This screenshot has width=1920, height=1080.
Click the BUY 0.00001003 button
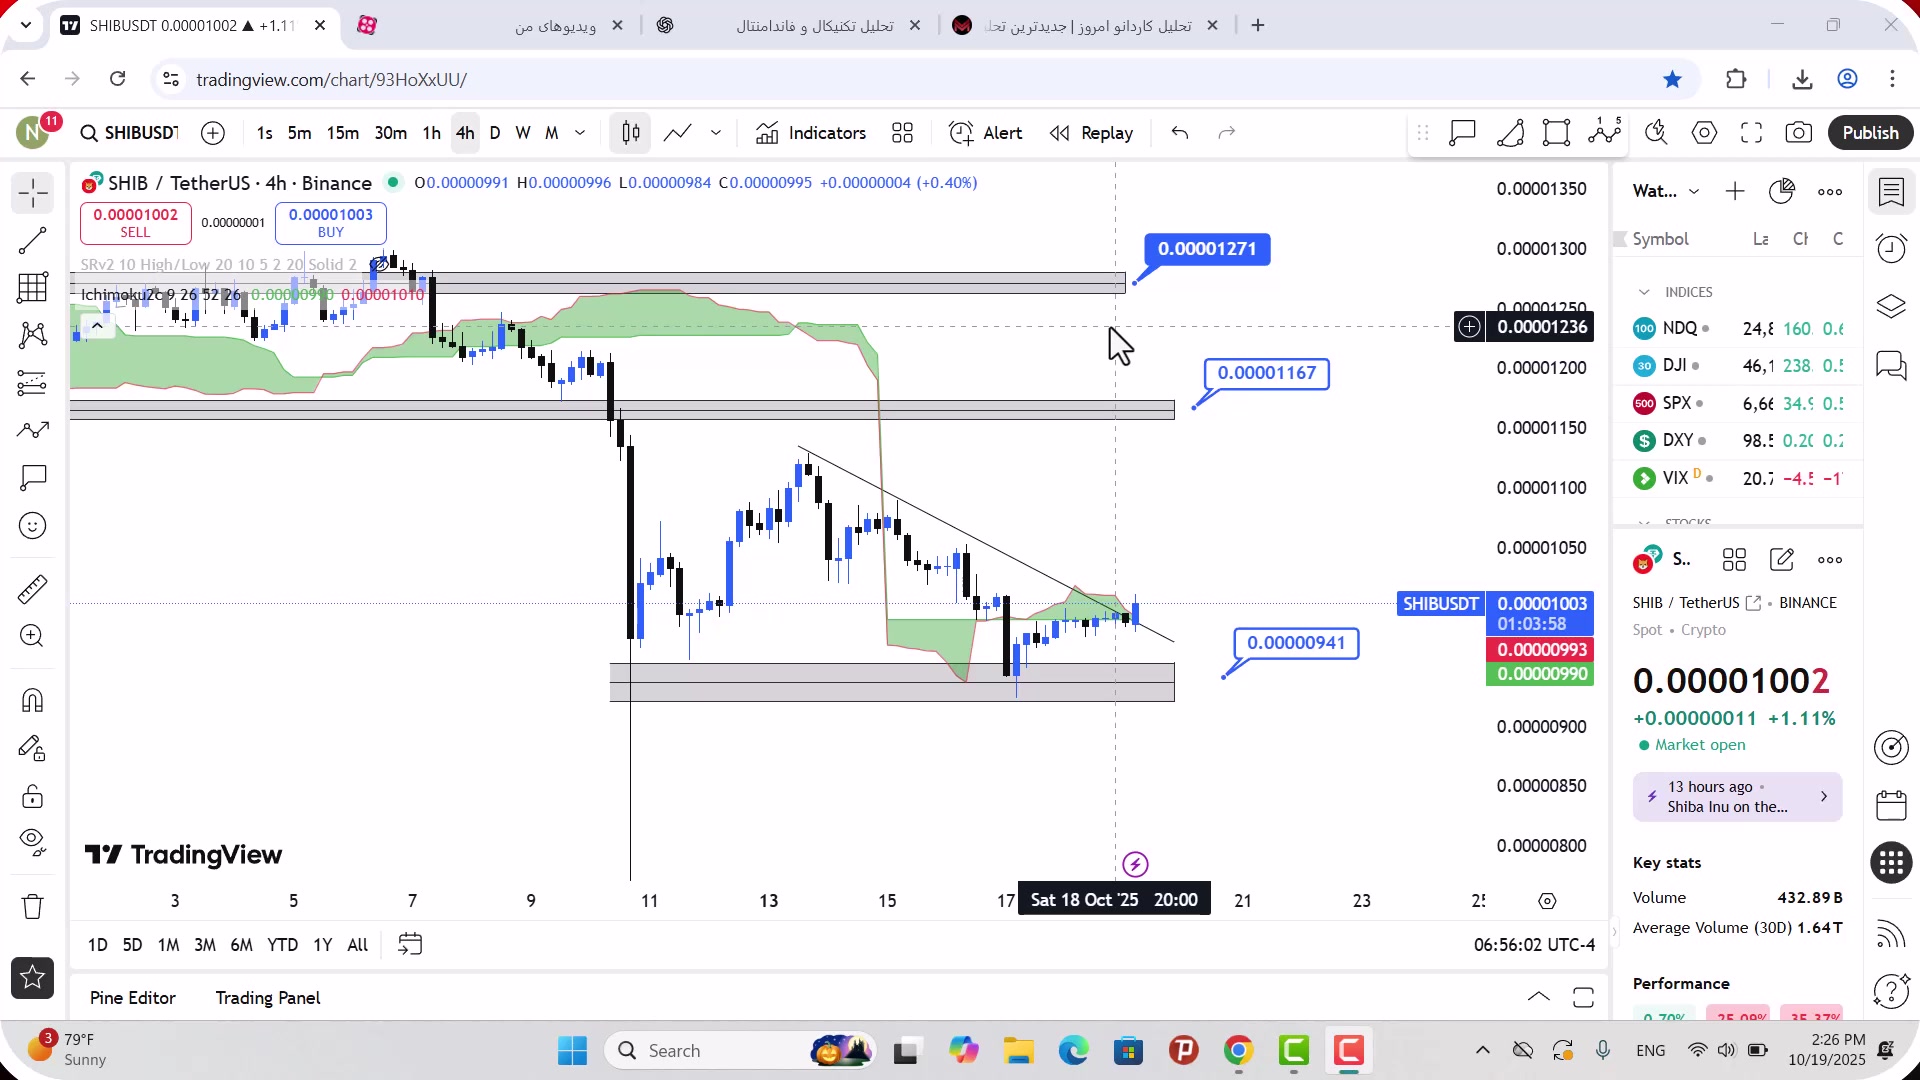pos(330,223)
